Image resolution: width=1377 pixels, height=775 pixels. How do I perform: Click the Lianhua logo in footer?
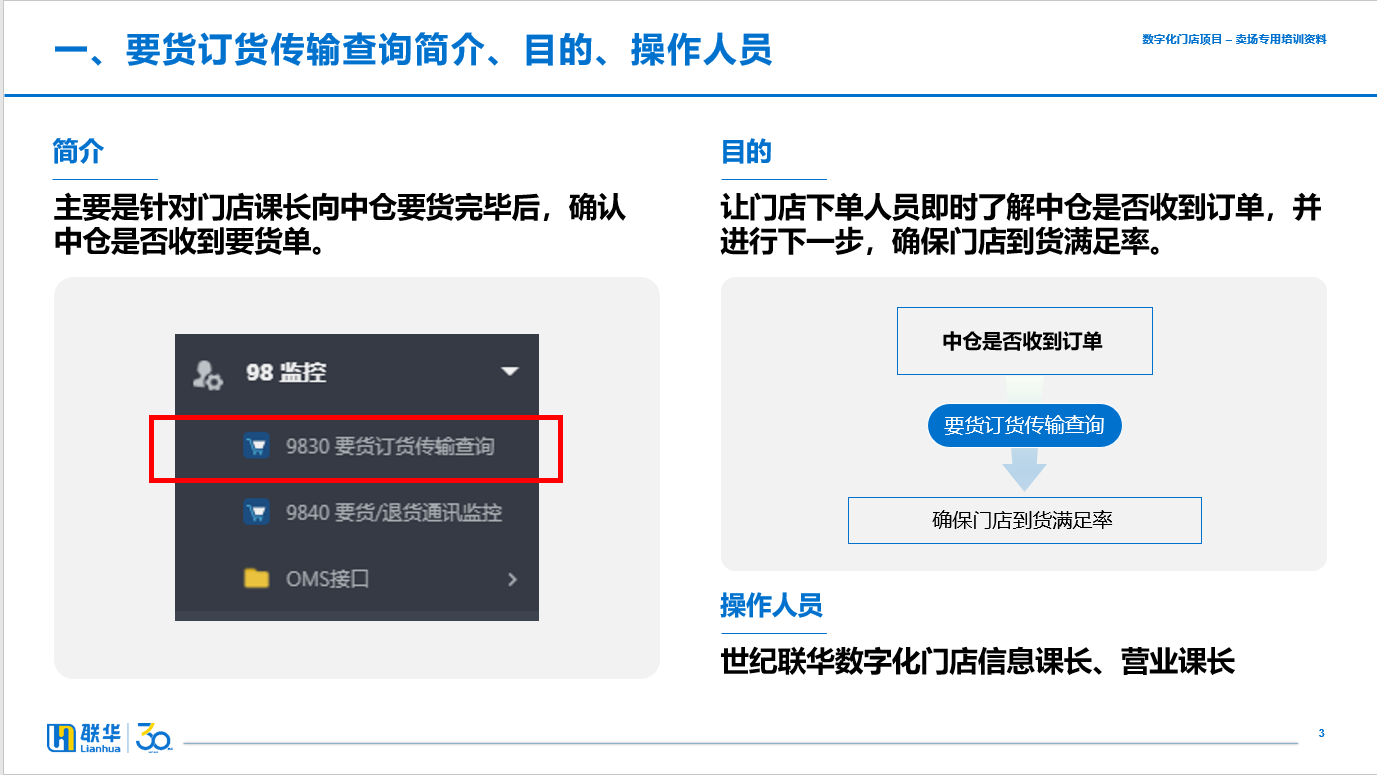(x=84, y=736)
